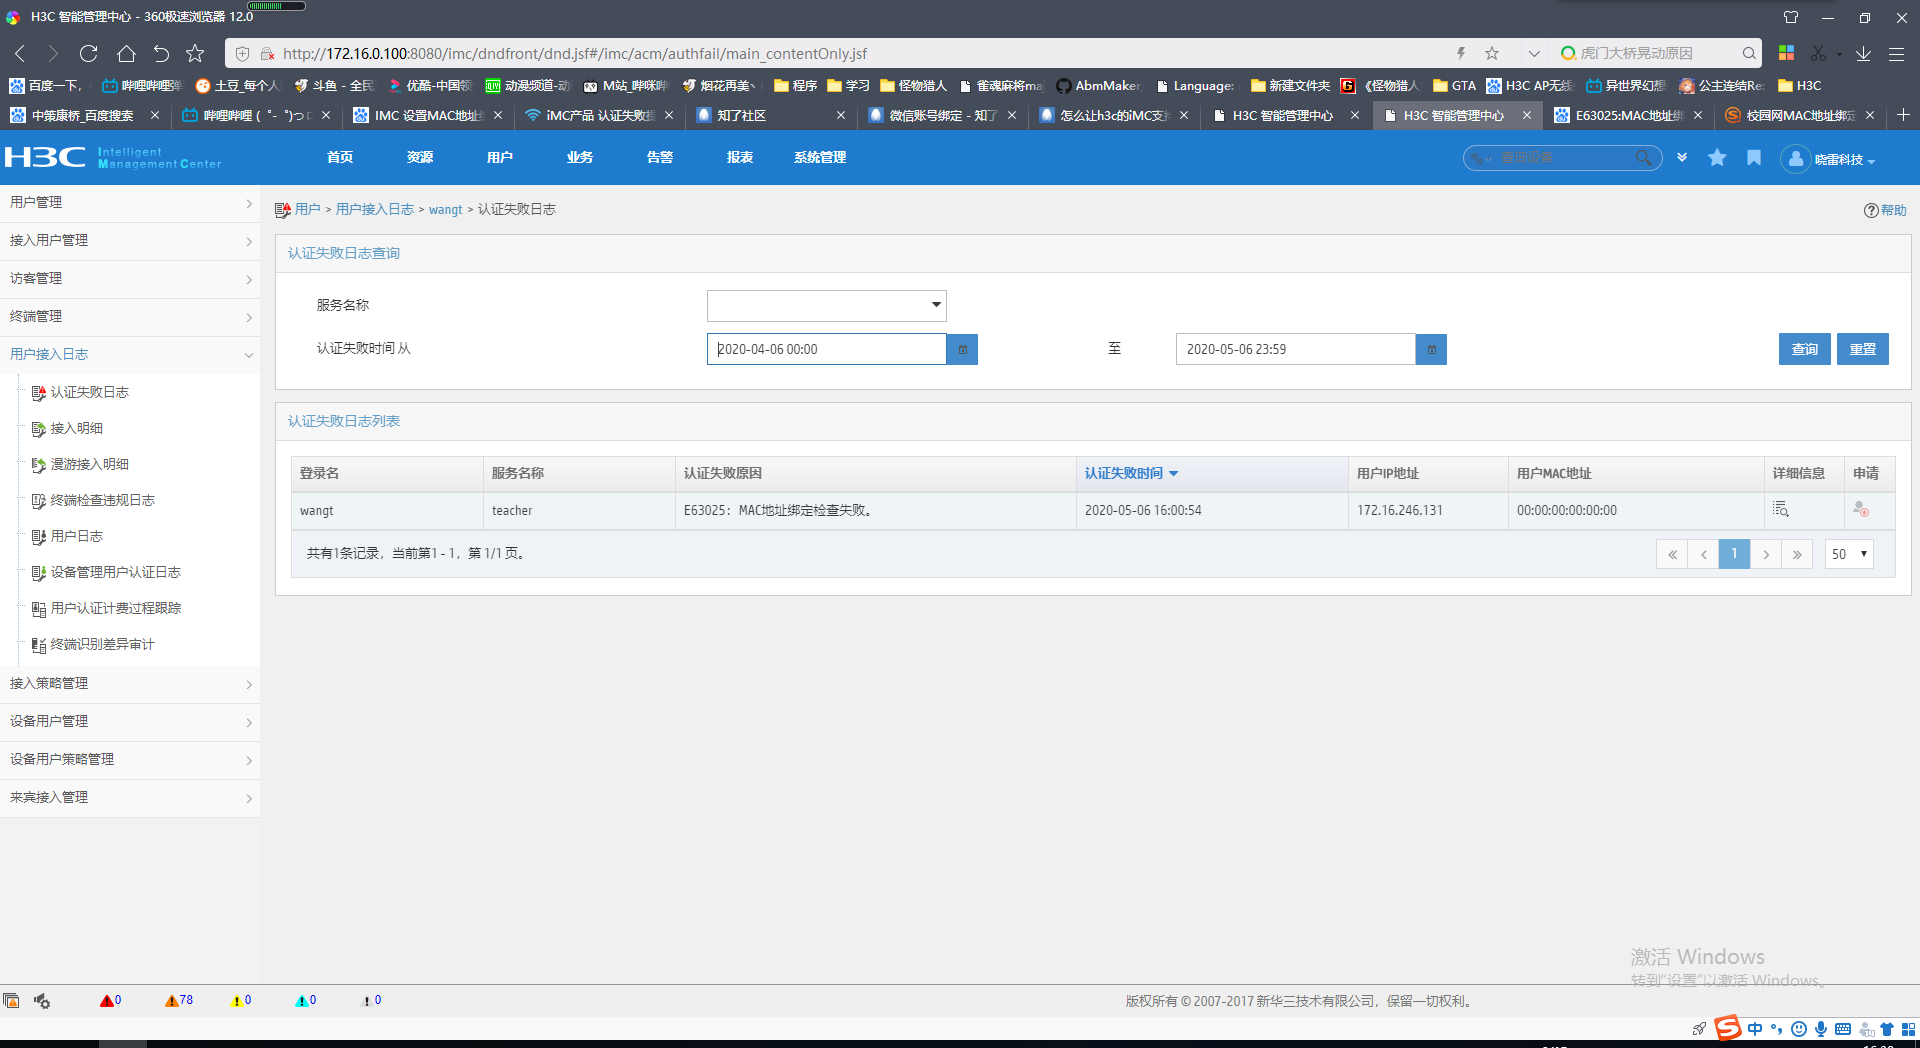Open the 晓雷科技 user account menu
This screenshot has width=1920, height=1048.
point(1828,159)
